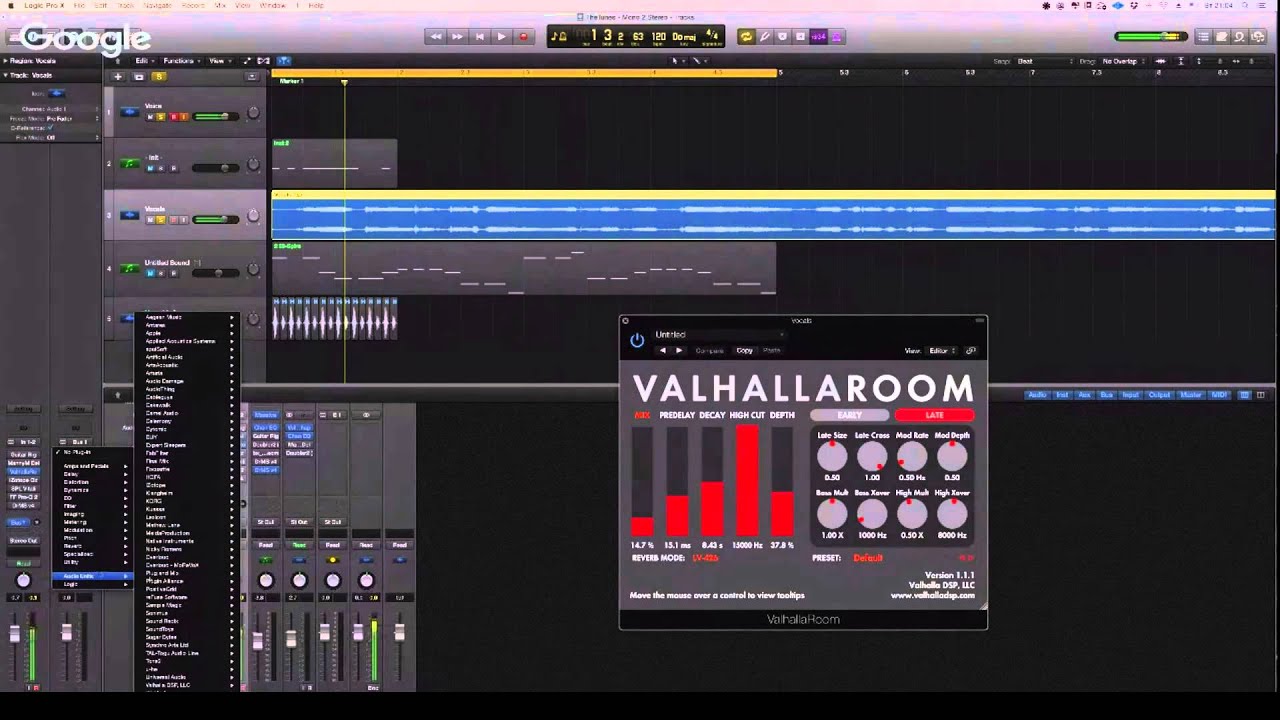The width and height of the screenshot is (1280, 720).
Task: Click the plugin header link icon
Action: [970, 351]
